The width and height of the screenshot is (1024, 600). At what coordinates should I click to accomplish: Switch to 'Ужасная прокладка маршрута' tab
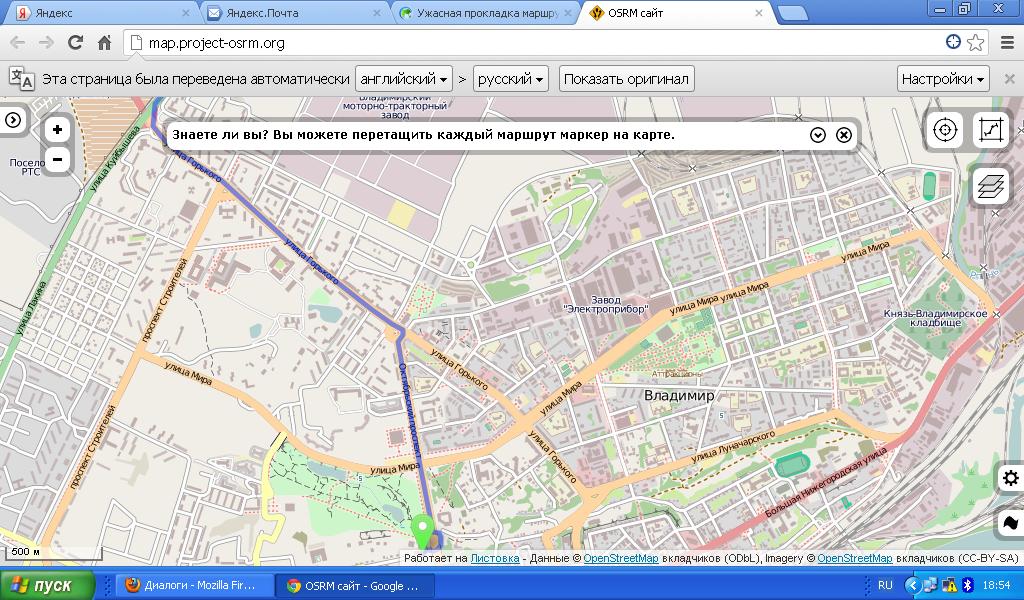478,13
